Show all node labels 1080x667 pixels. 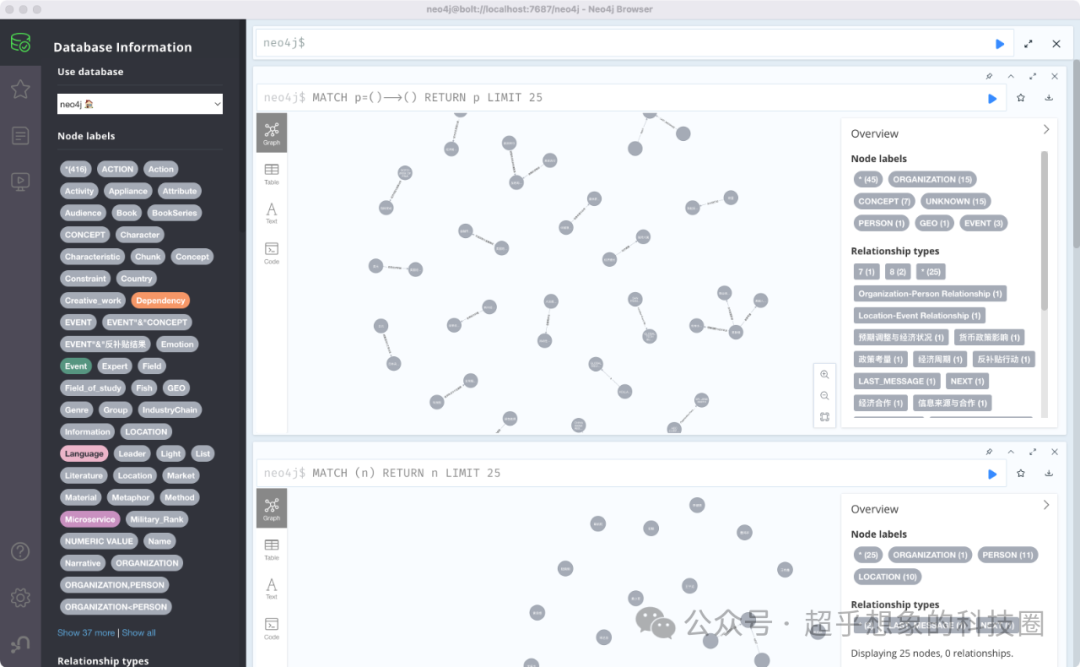point(138,633)
